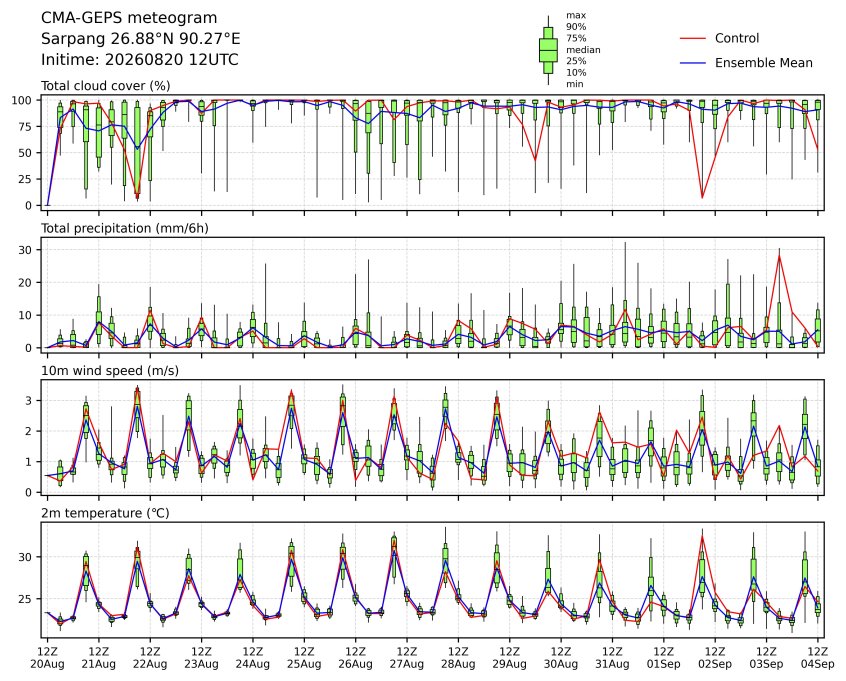Click the Total precipitation panel title
846x681 pixels.
125,228
